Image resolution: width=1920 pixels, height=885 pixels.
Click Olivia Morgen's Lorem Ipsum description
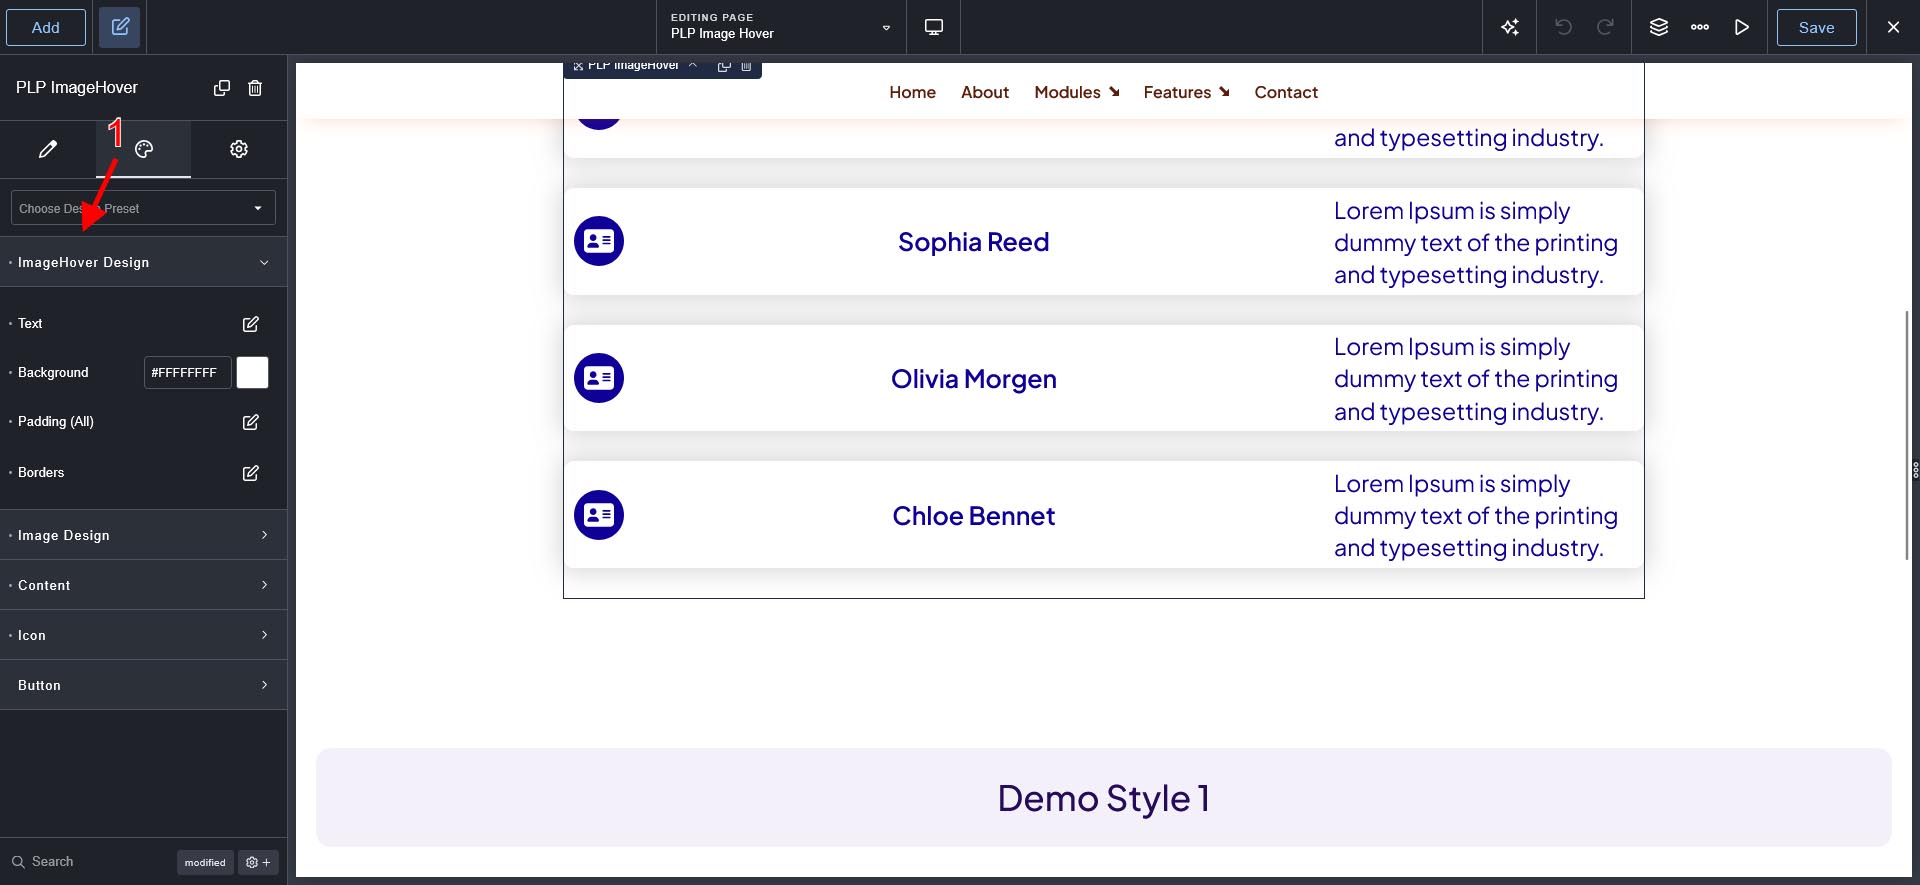click(x=1475, y=379)
